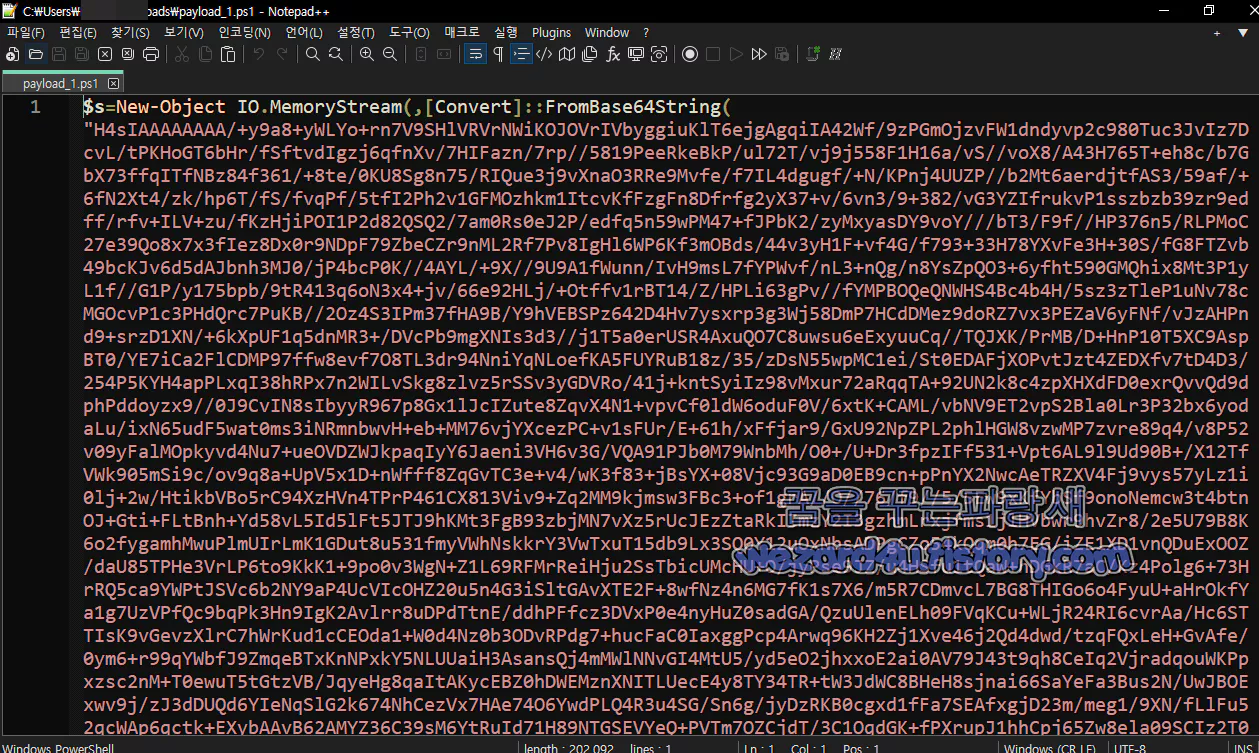Click the Close All toolbar icon
1259x753 pixels.
coord(128,54)
